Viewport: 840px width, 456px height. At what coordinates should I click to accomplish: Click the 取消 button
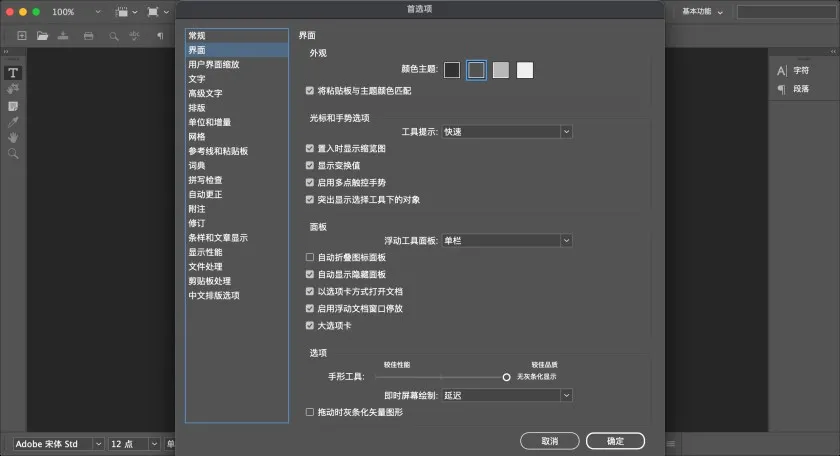(549, 441)
